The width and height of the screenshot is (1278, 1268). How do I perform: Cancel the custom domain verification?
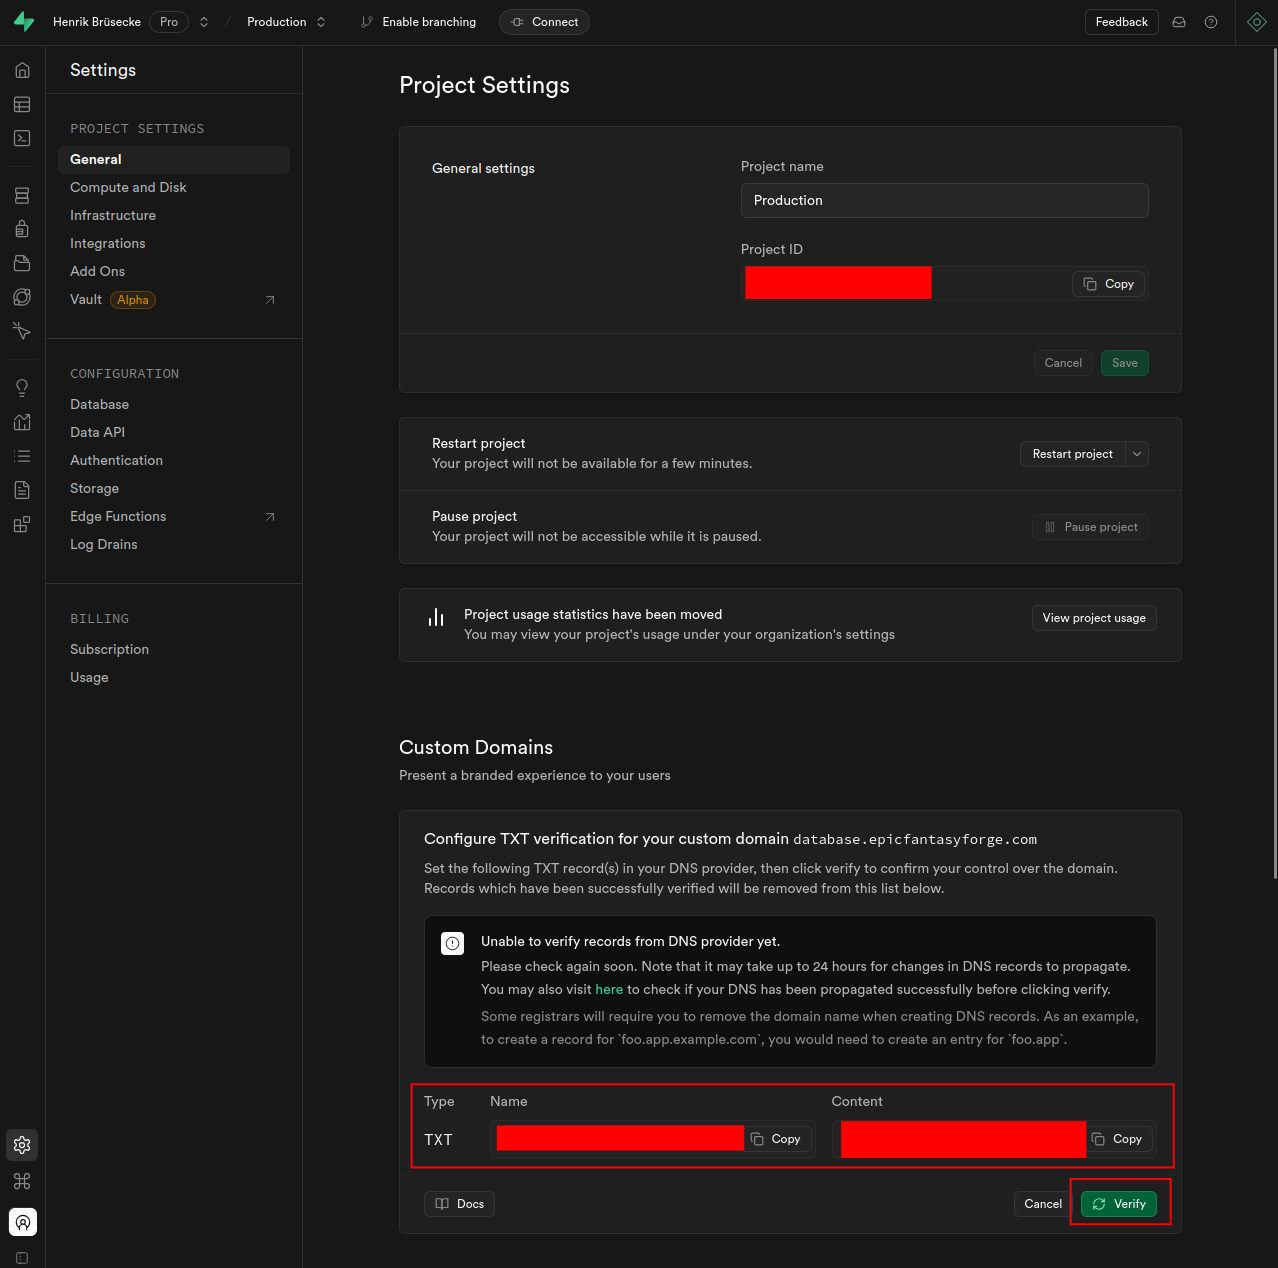tap(1043, 1204)
